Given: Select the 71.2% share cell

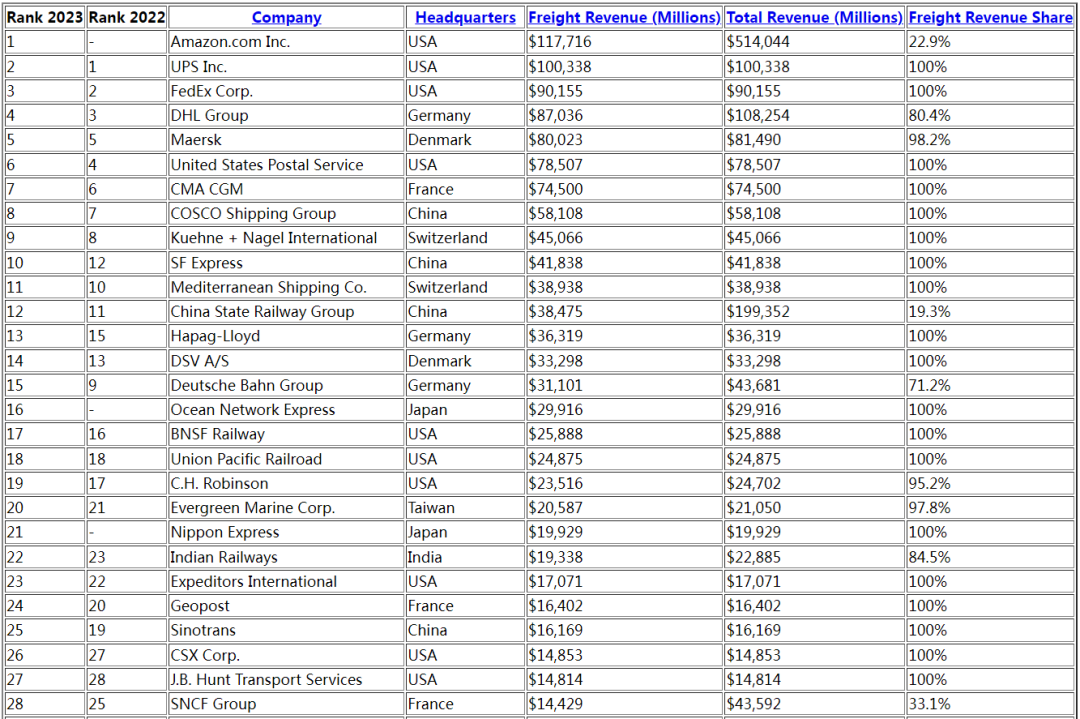Looking at the screenshot, I should tap(990, 386).
